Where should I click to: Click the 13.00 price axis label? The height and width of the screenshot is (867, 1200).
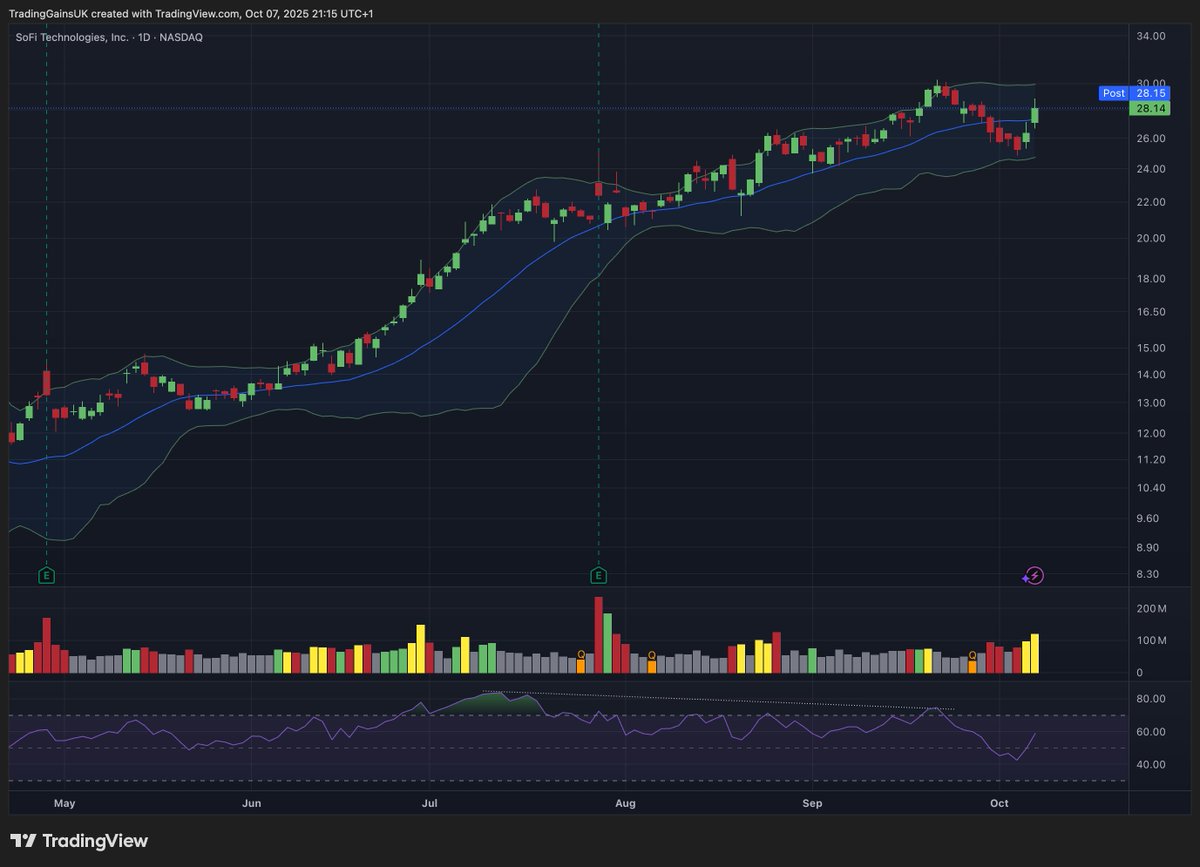1152,403
